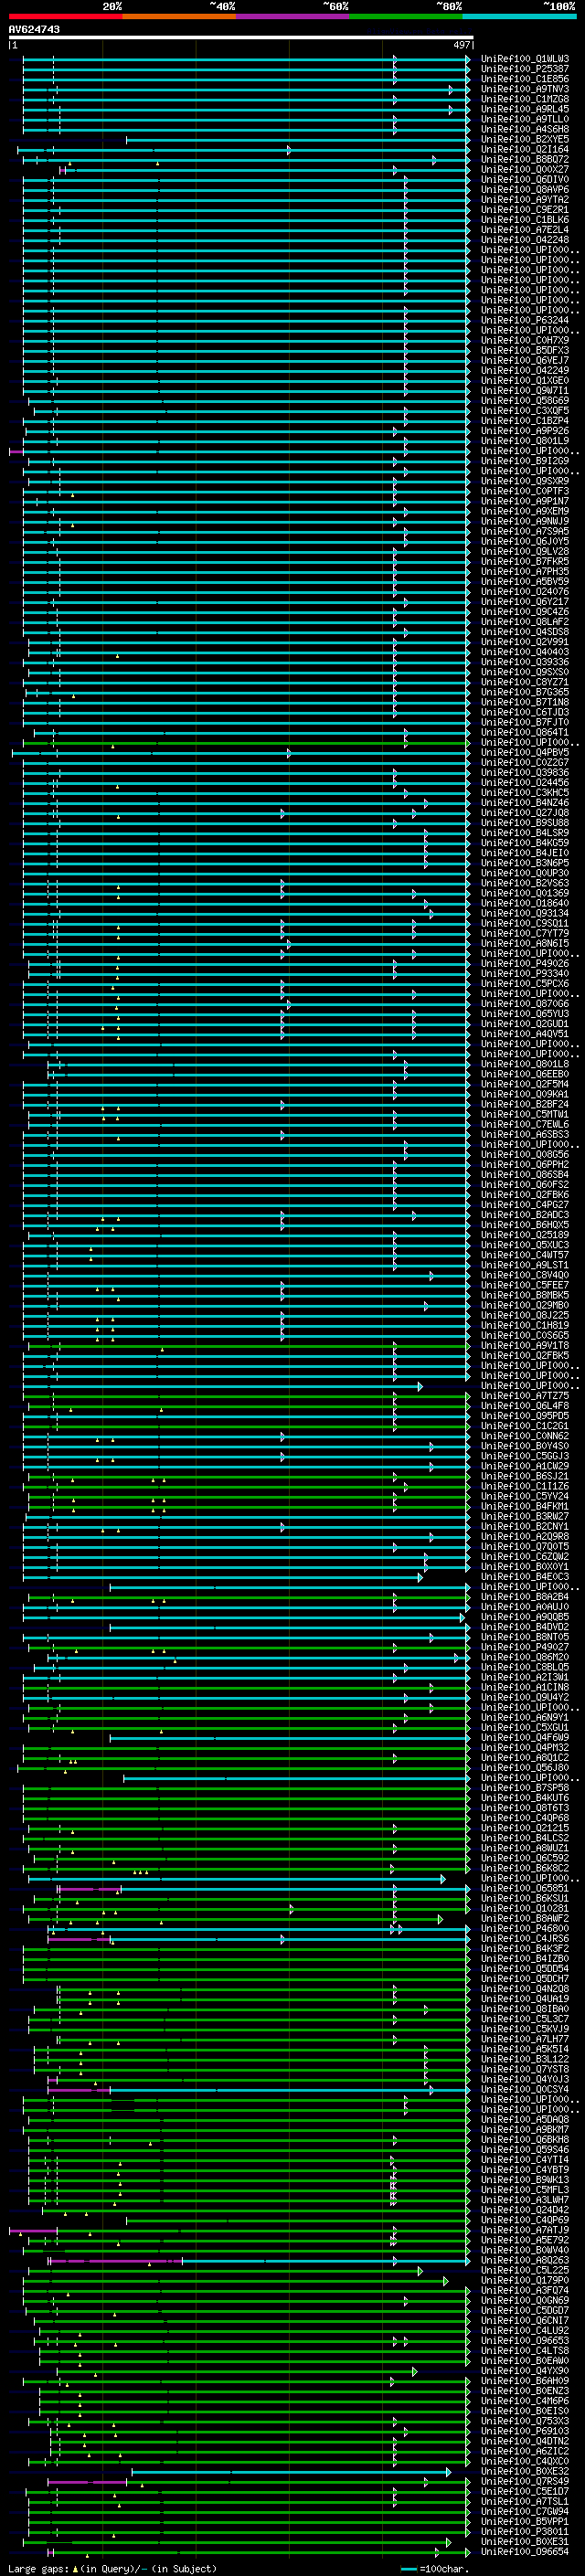Image resolution: width=585 pixels, height=2576 pixels.
Task: Open hit UniRef100_A9TNV3
Action: pyautogui.click(x=525, y=89)
